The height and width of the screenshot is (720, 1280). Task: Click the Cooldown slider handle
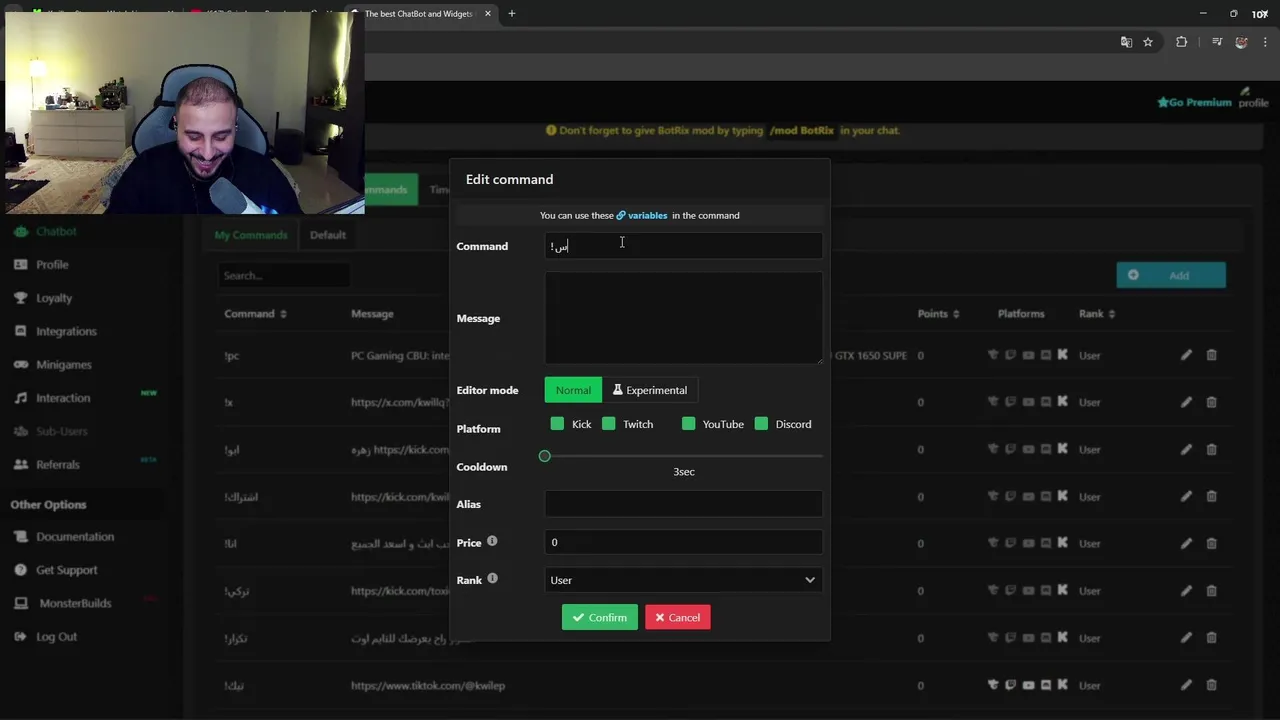[545, 456]
